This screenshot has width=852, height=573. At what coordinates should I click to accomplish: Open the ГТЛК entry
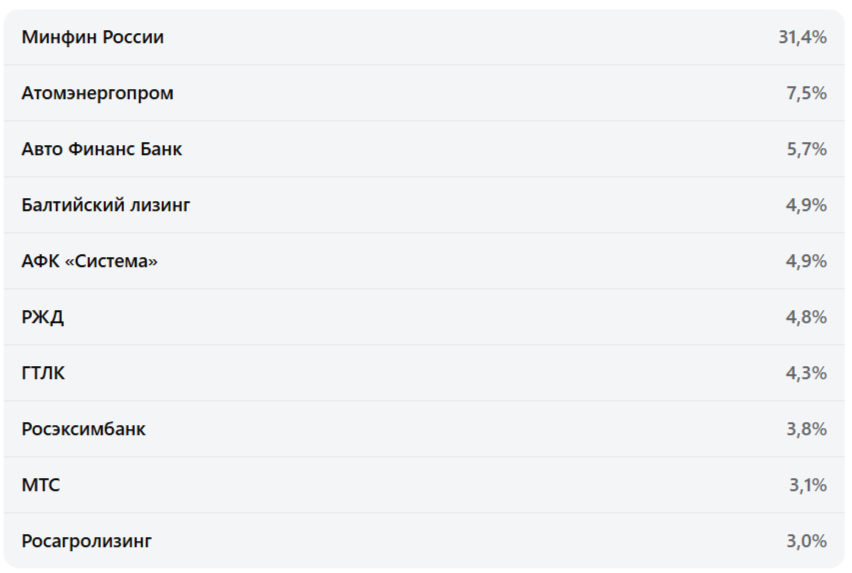coord(43,373)
